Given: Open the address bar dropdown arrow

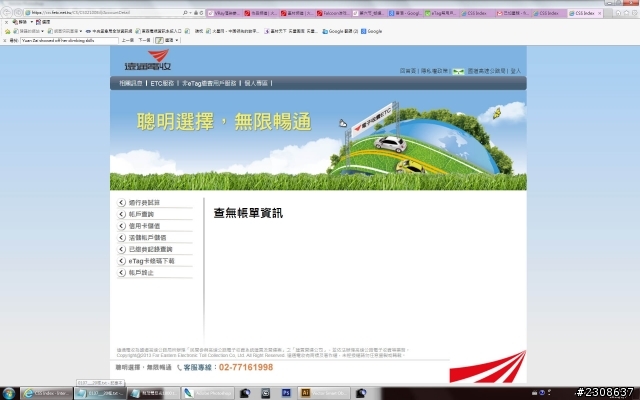Looking at the screenshot, I should click(x=191, y=13).
